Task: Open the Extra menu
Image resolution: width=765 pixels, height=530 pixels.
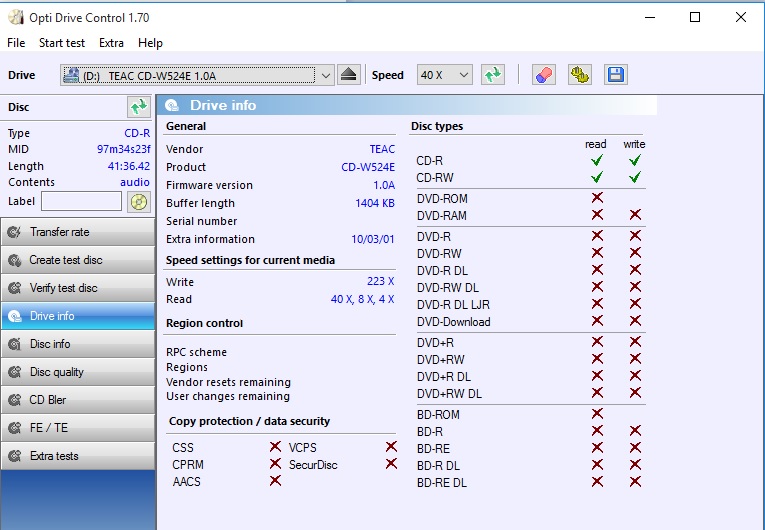Action: (111, 43)
